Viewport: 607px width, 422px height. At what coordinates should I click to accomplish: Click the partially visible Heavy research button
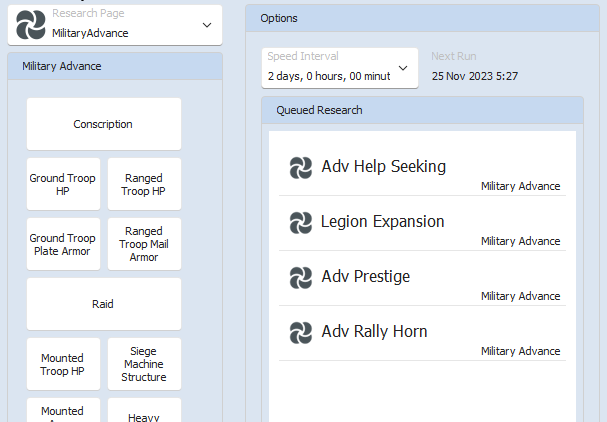pos(144,411)
